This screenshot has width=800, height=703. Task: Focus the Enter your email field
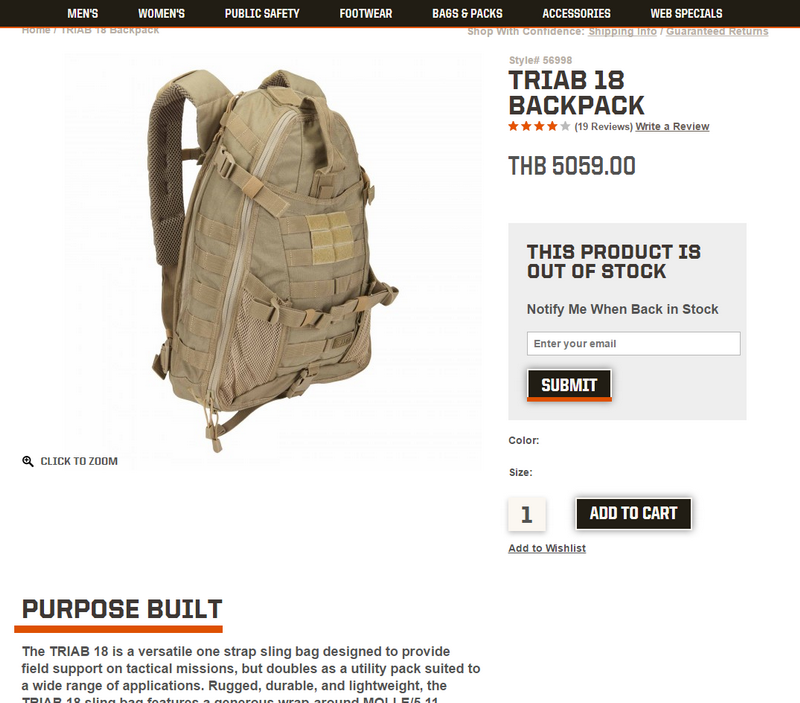click(x=634, y=343)
